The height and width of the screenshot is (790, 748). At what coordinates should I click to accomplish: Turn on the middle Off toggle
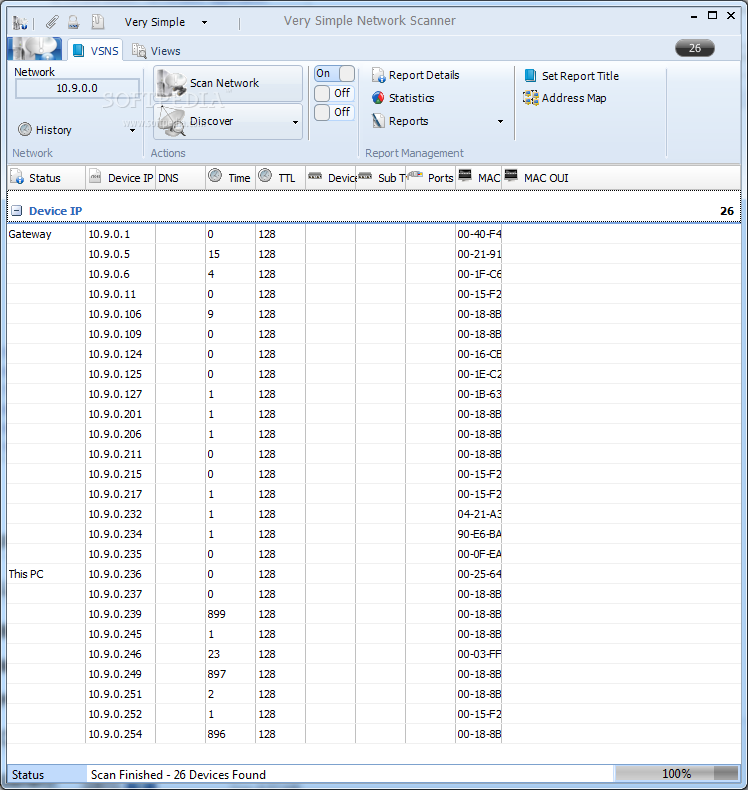click(x=334, y=93)
